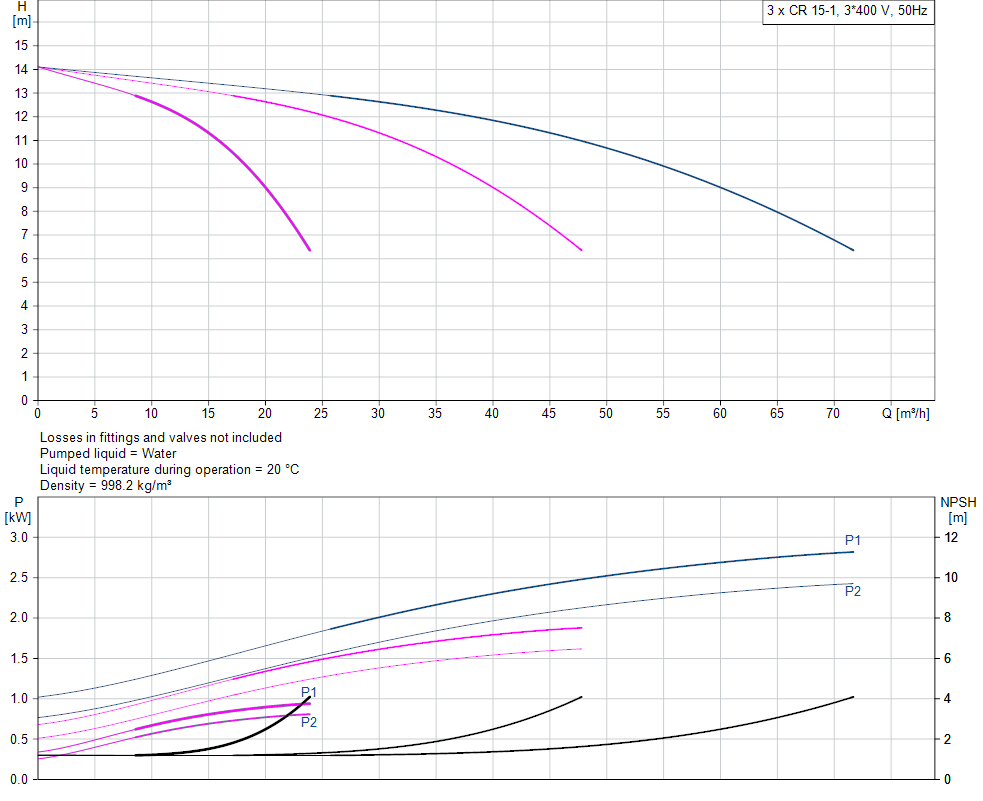Click the 25 tick on flow axis

[x=321, y=413]
